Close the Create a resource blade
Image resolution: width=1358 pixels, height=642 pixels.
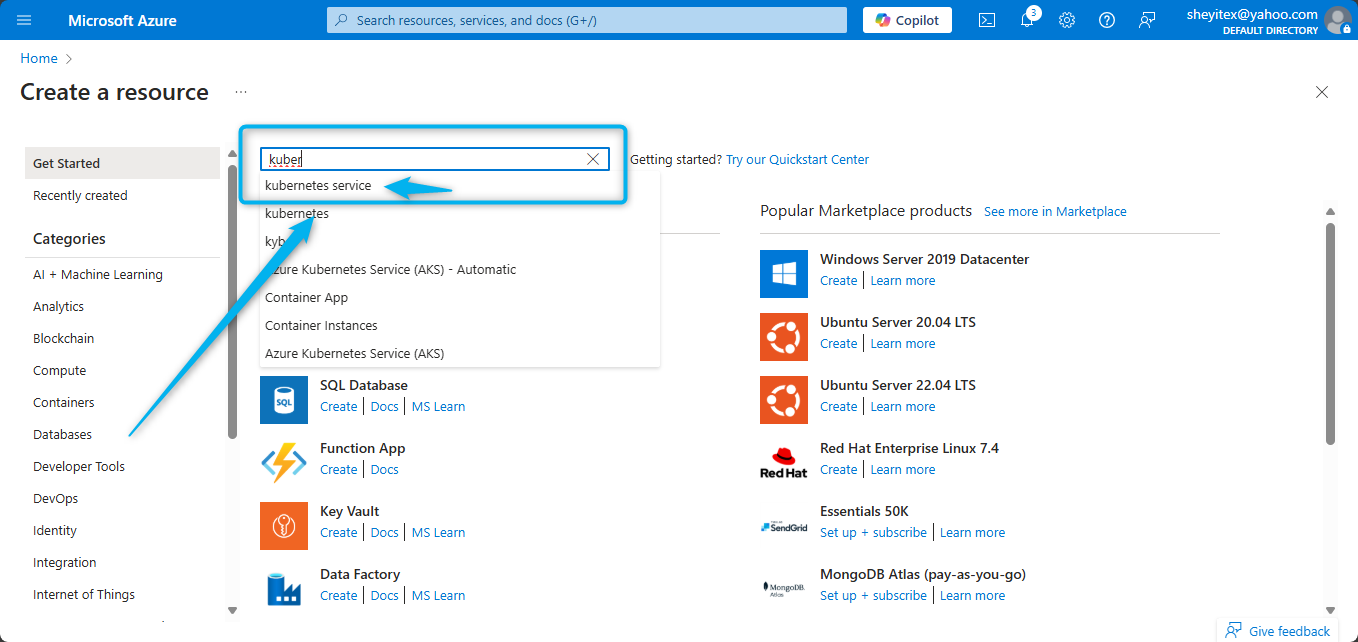click(1322, 92)
